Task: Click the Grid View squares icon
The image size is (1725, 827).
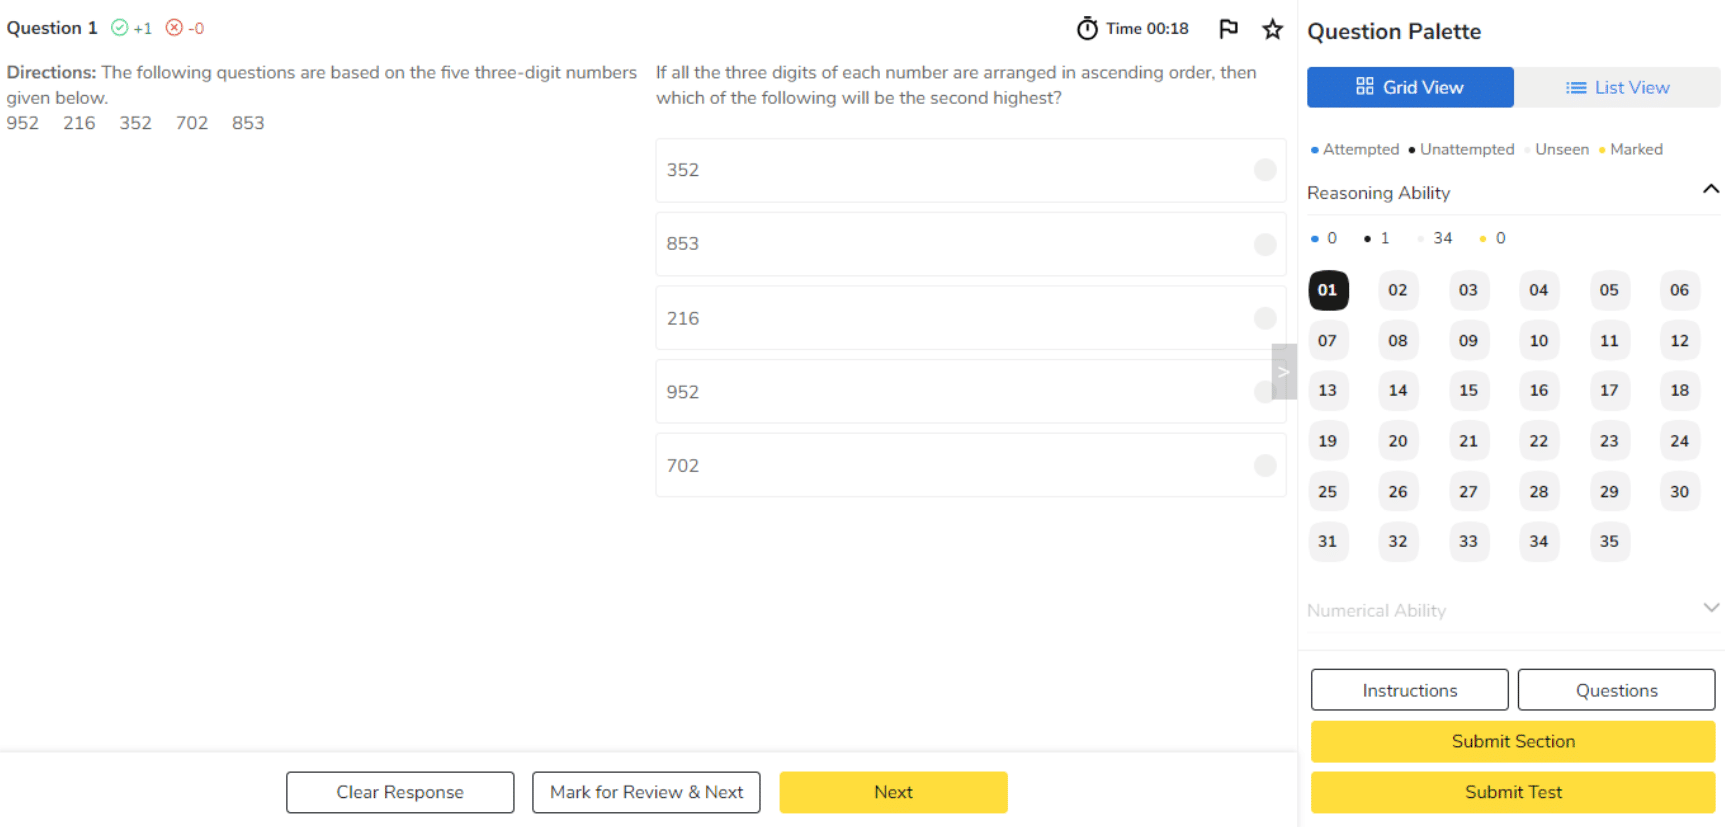Action: [1364, 87]
